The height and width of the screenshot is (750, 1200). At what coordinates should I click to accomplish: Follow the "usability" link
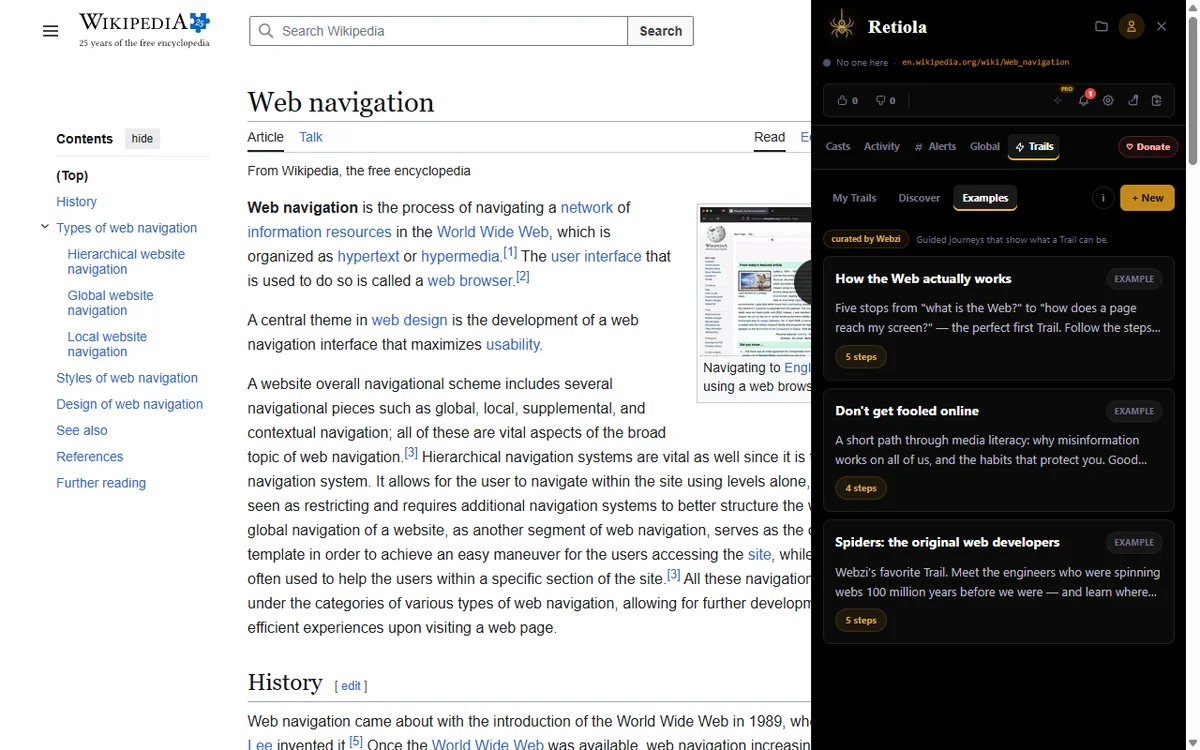point(514,344)
